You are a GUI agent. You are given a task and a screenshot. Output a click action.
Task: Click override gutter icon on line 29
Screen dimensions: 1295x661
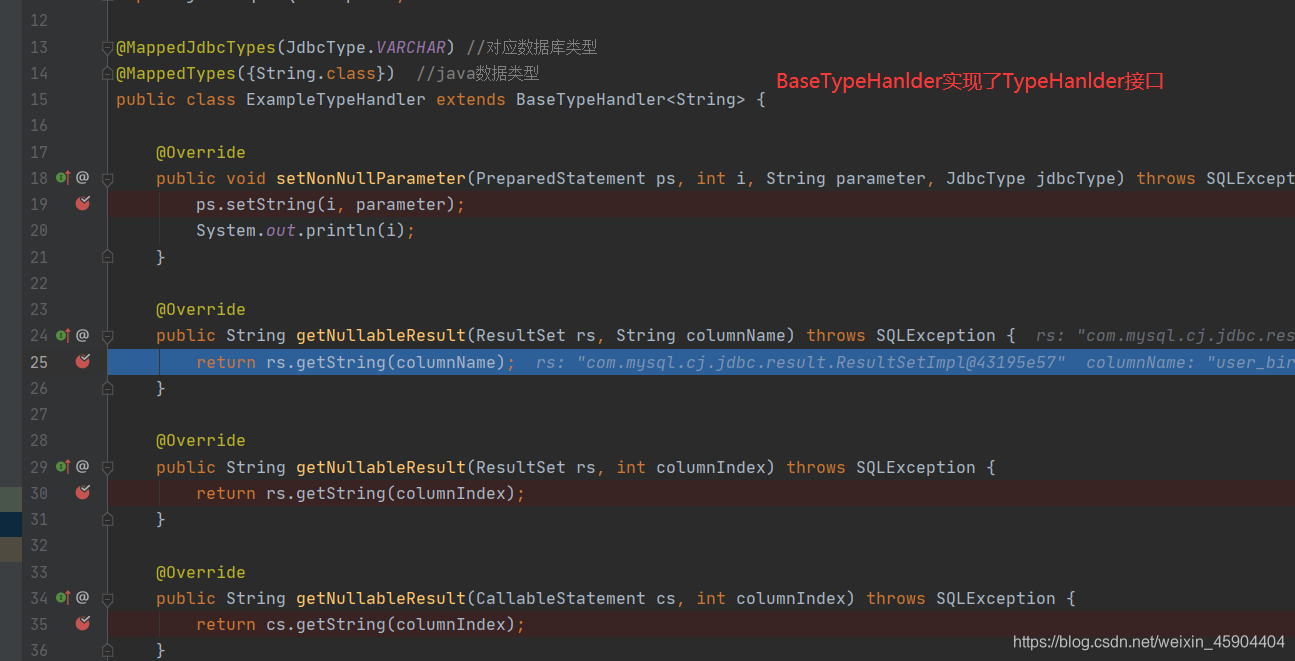point(63,467)
